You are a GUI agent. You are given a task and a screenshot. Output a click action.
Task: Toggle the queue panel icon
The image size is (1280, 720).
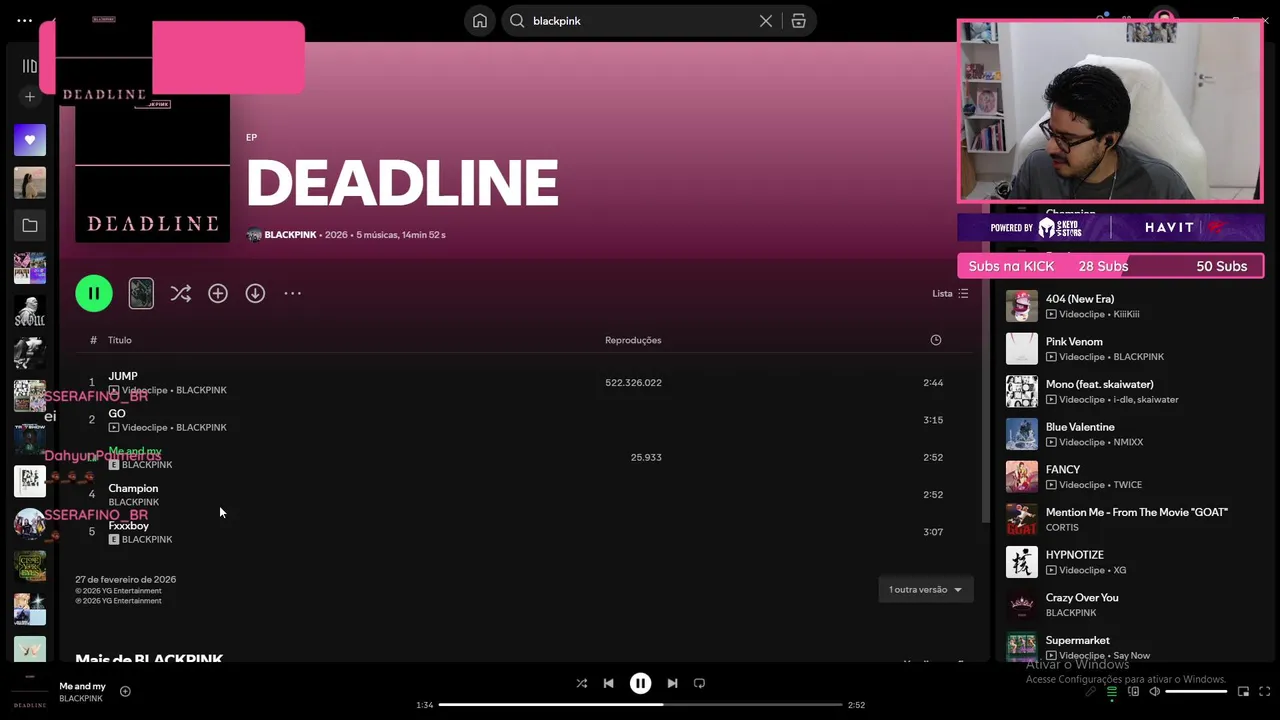click(x=1111, y=691)
